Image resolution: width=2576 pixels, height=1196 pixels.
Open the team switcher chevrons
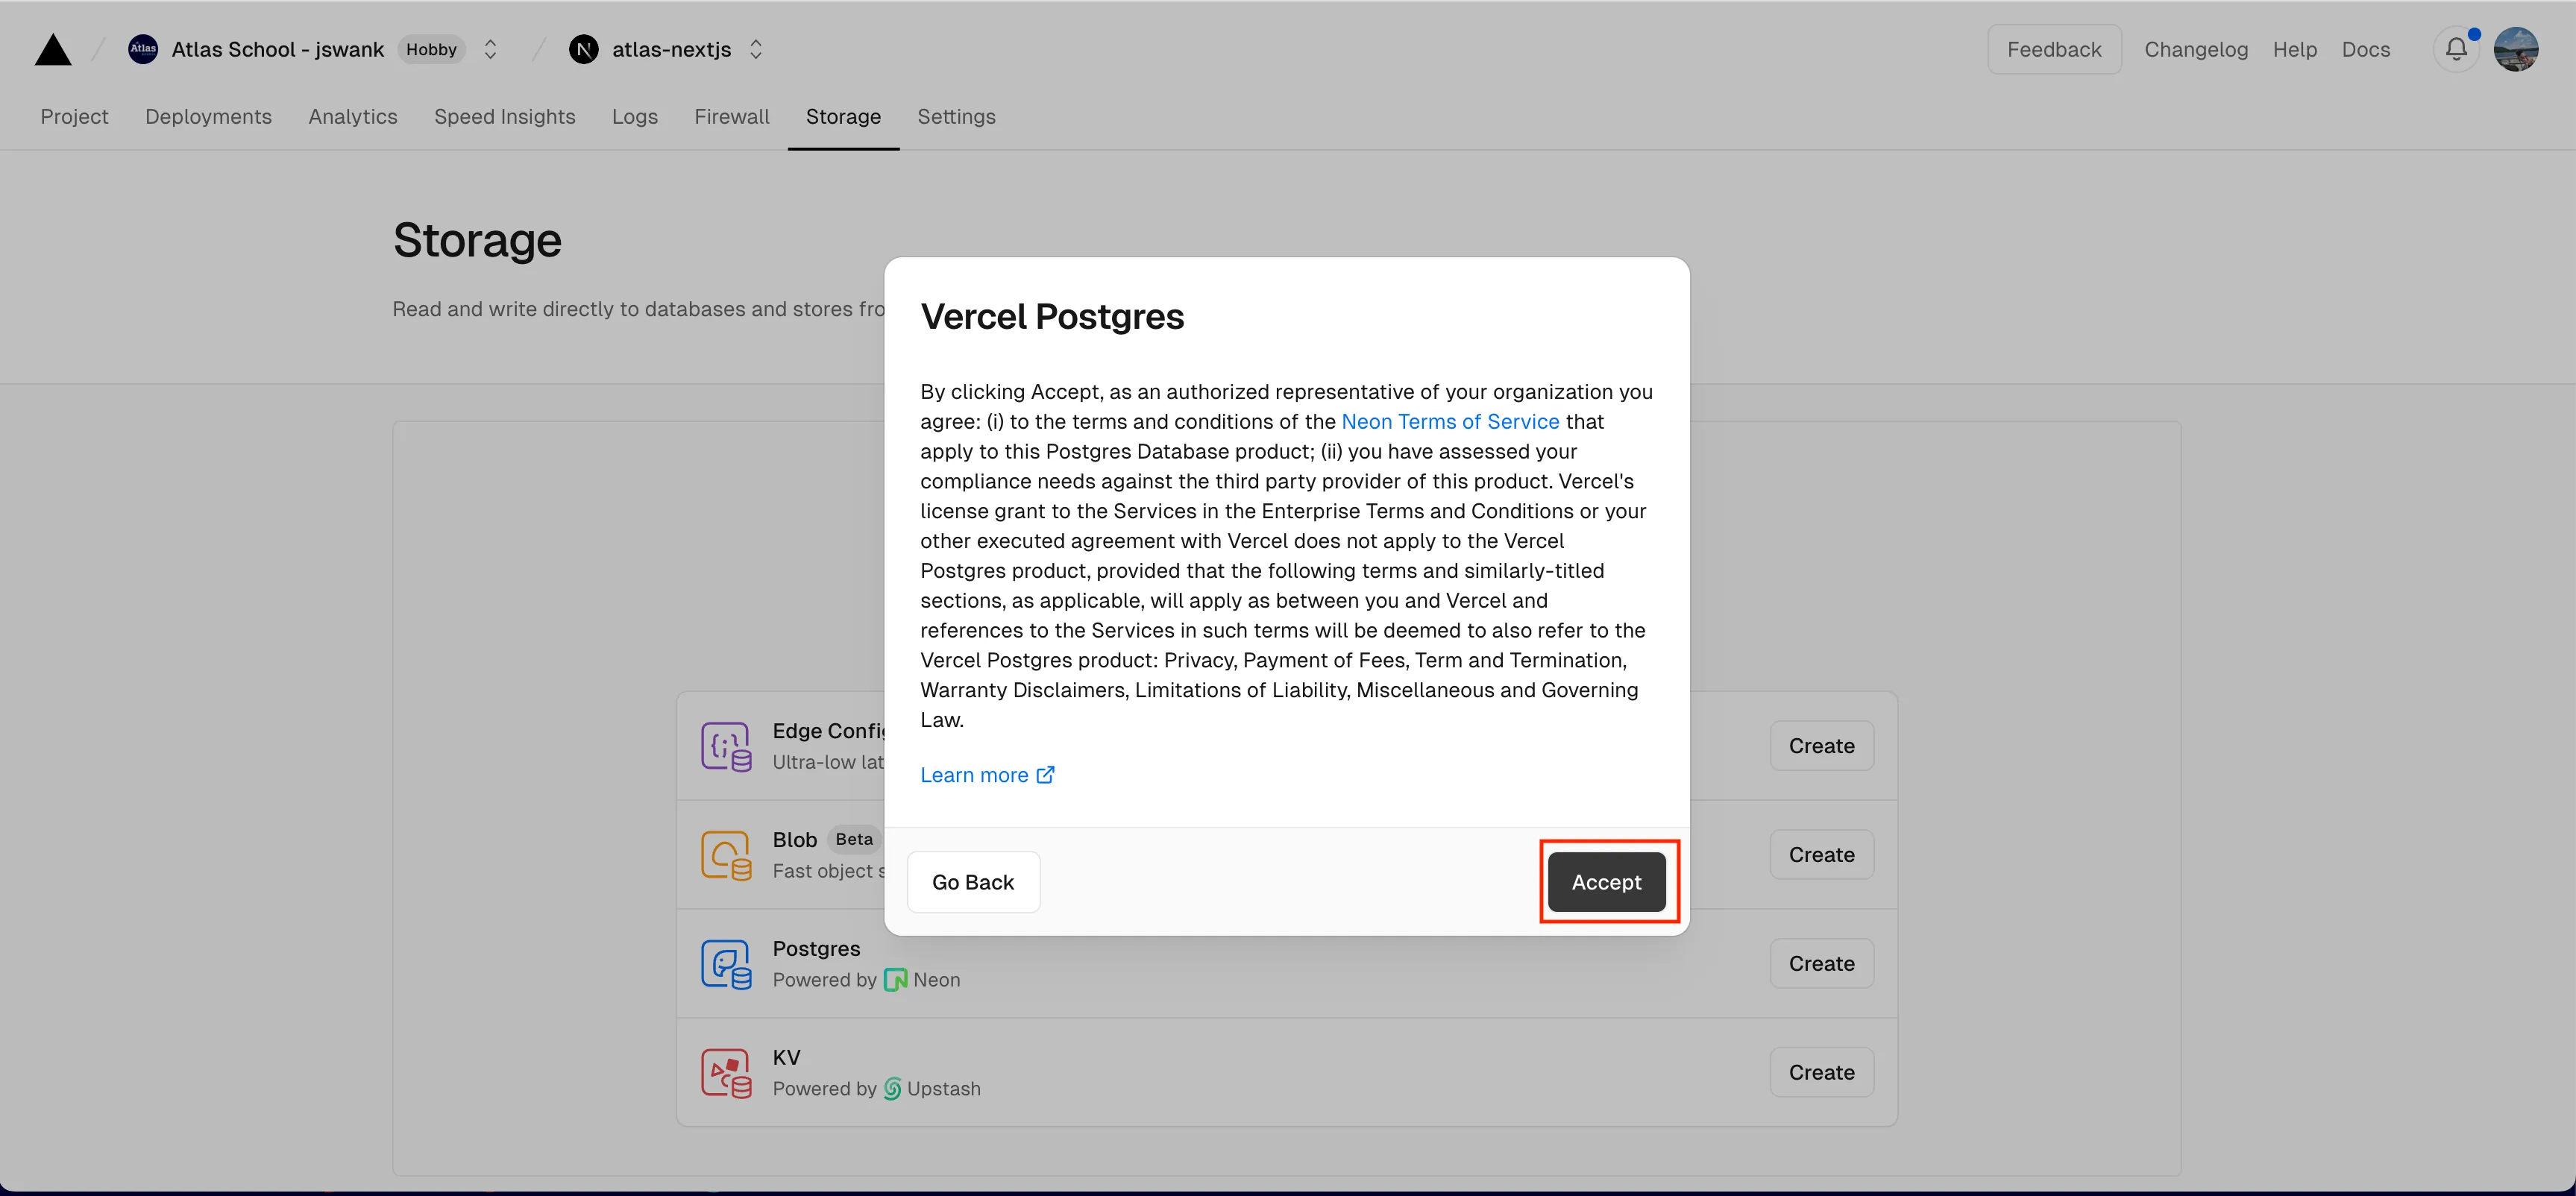pyautogui.click(x=490, y=49)
